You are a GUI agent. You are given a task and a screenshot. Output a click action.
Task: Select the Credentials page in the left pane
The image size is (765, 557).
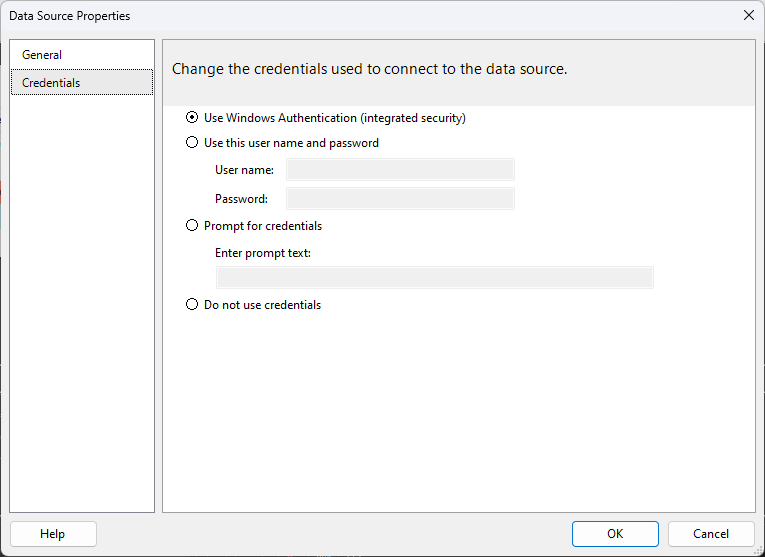(x=81, y=82)
